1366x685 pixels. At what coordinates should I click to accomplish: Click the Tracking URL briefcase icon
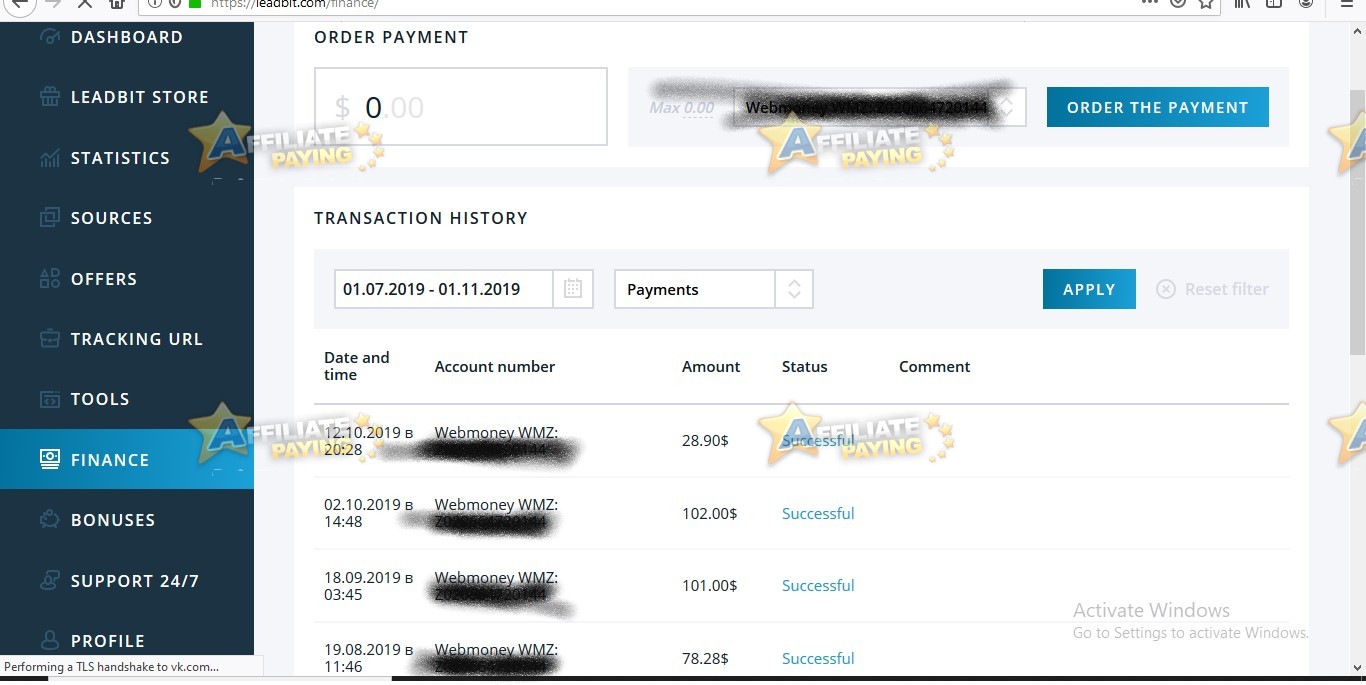(x=49, y=339)
